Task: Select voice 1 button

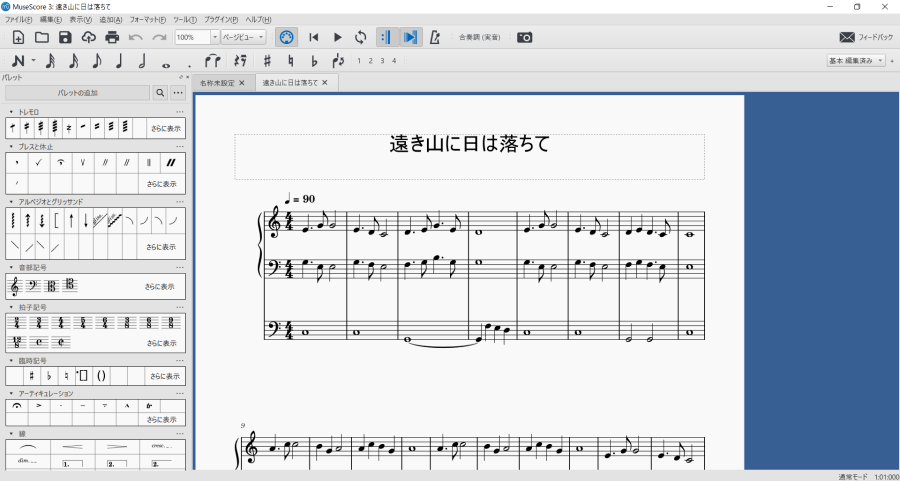Action: (359, 61)
